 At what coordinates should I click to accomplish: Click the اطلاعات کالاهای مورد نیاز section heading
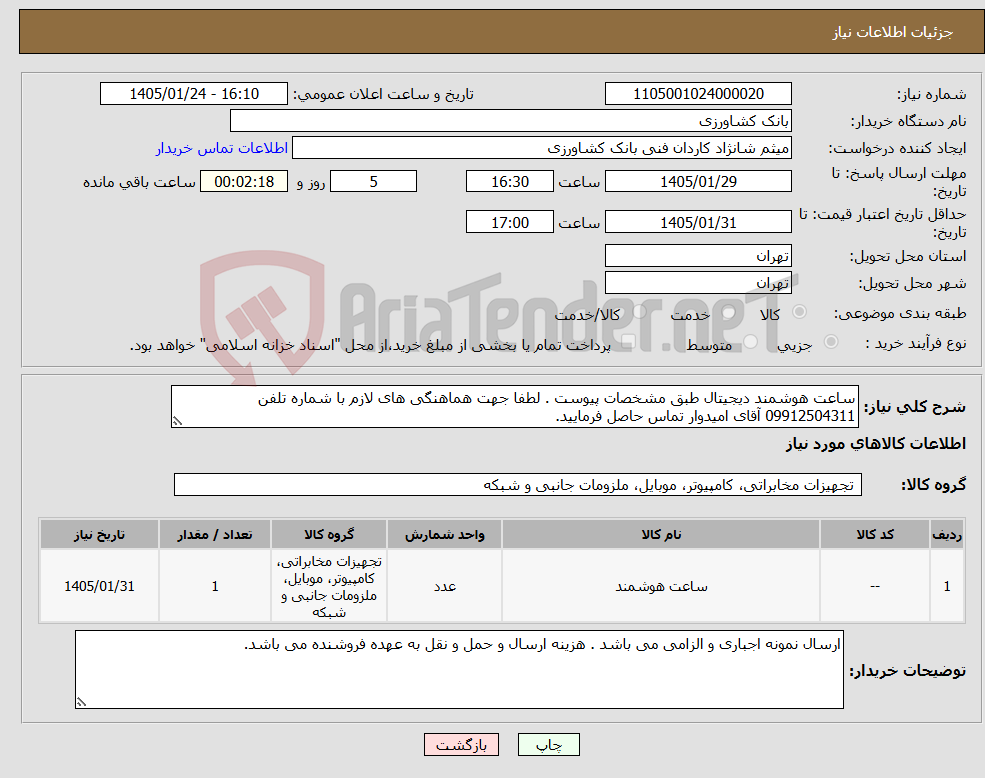point(876,444)
